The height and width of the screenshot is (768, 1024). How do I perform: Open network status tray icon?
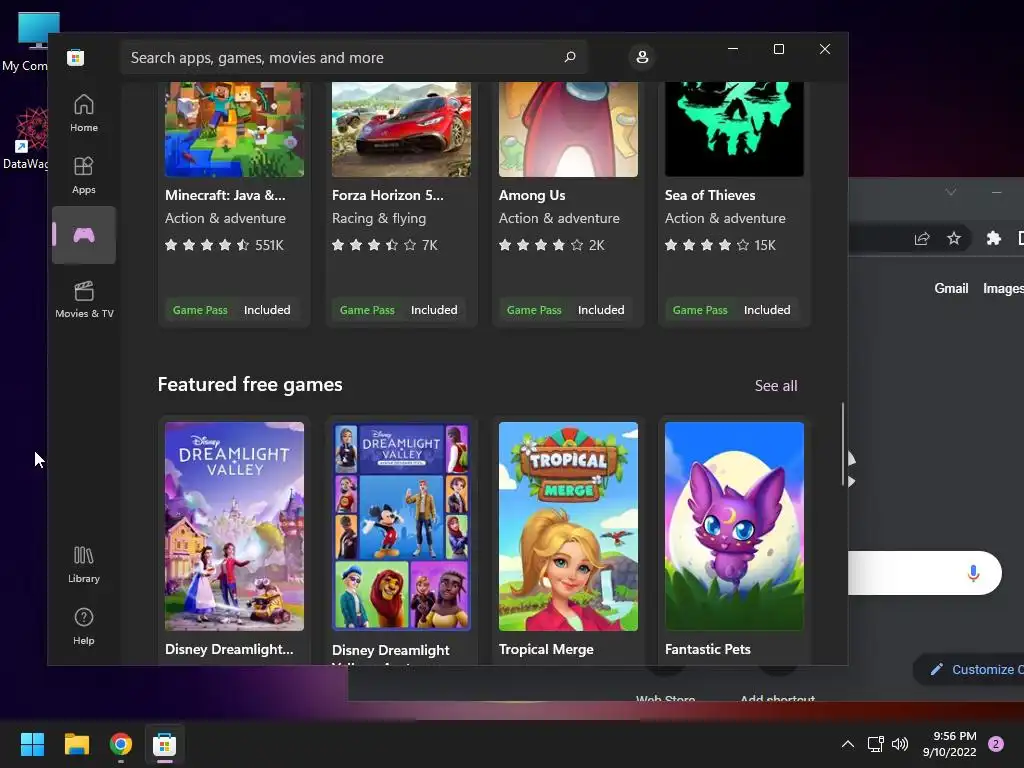[876, 744]
